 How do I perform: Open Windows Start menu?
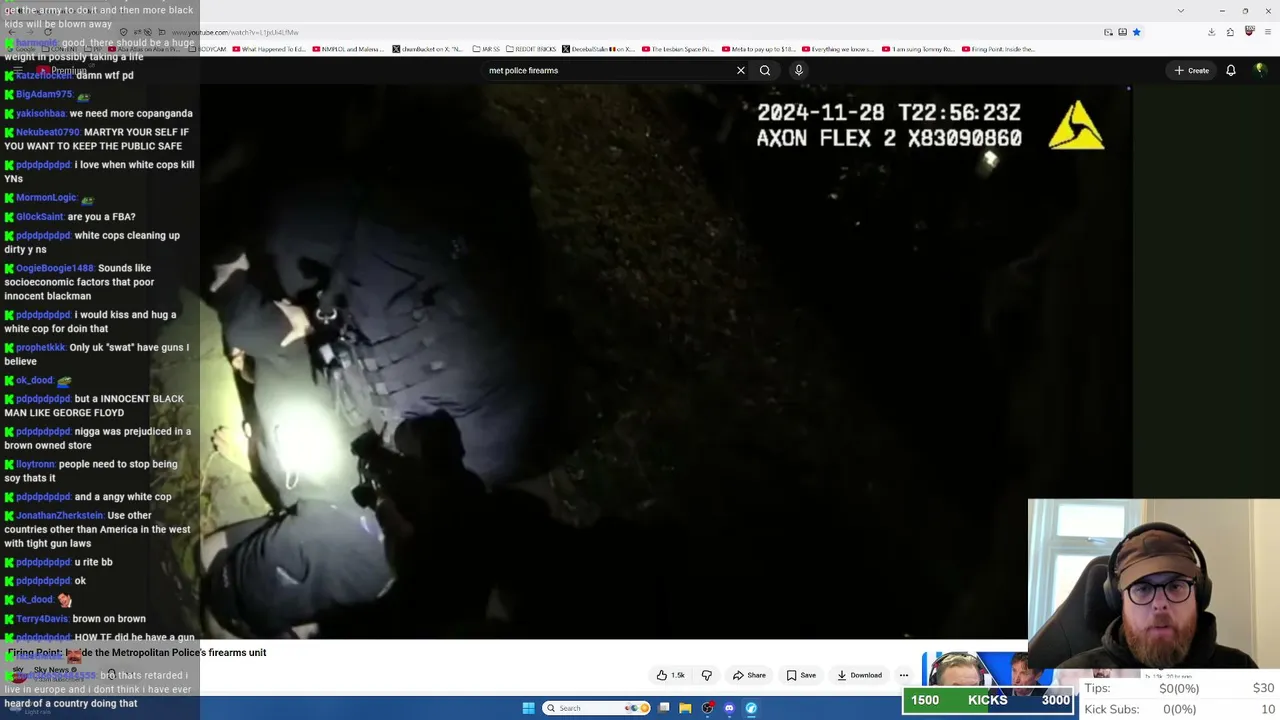click(x=528, y=708)
